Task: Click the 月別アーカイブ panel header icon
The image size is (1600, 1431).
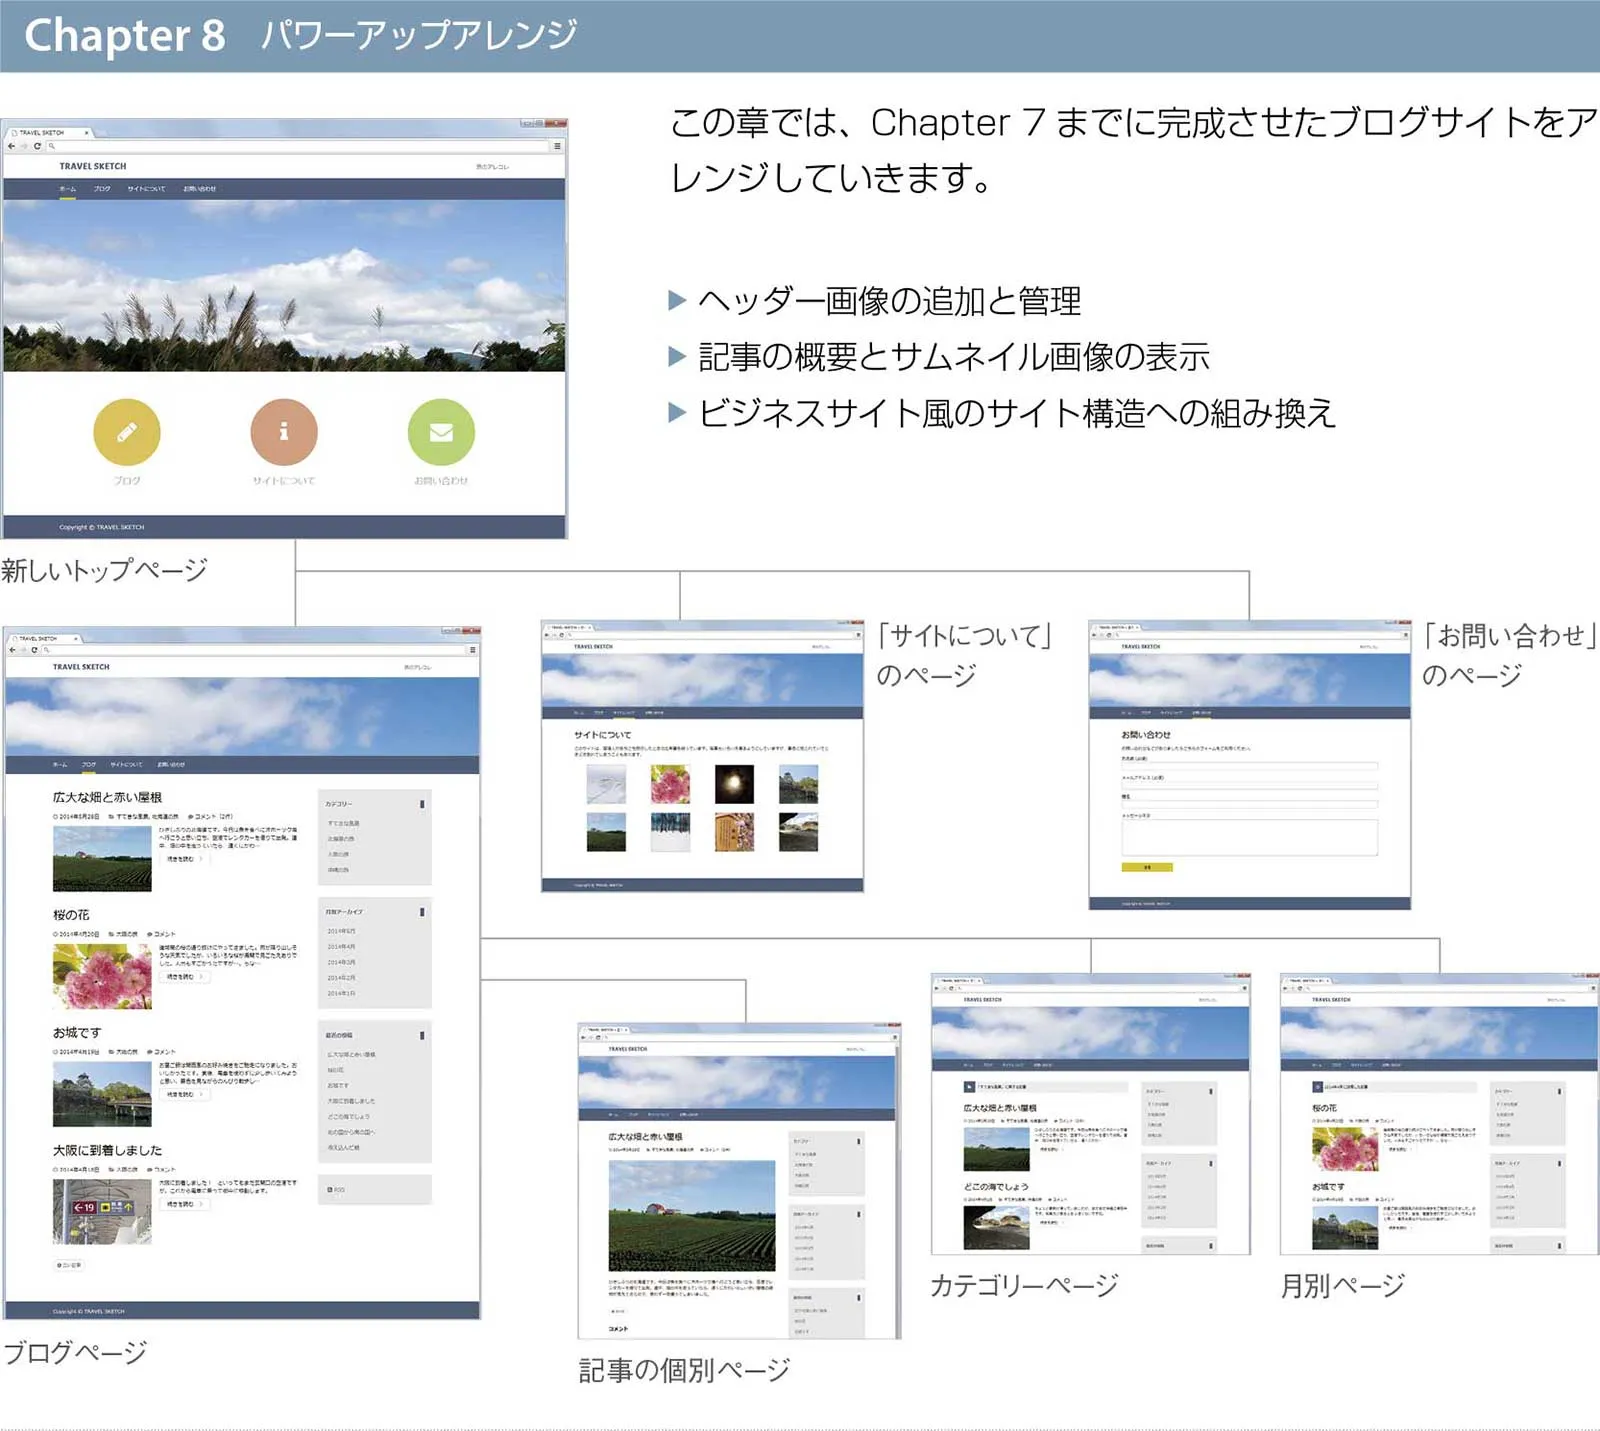Action: 422,910
